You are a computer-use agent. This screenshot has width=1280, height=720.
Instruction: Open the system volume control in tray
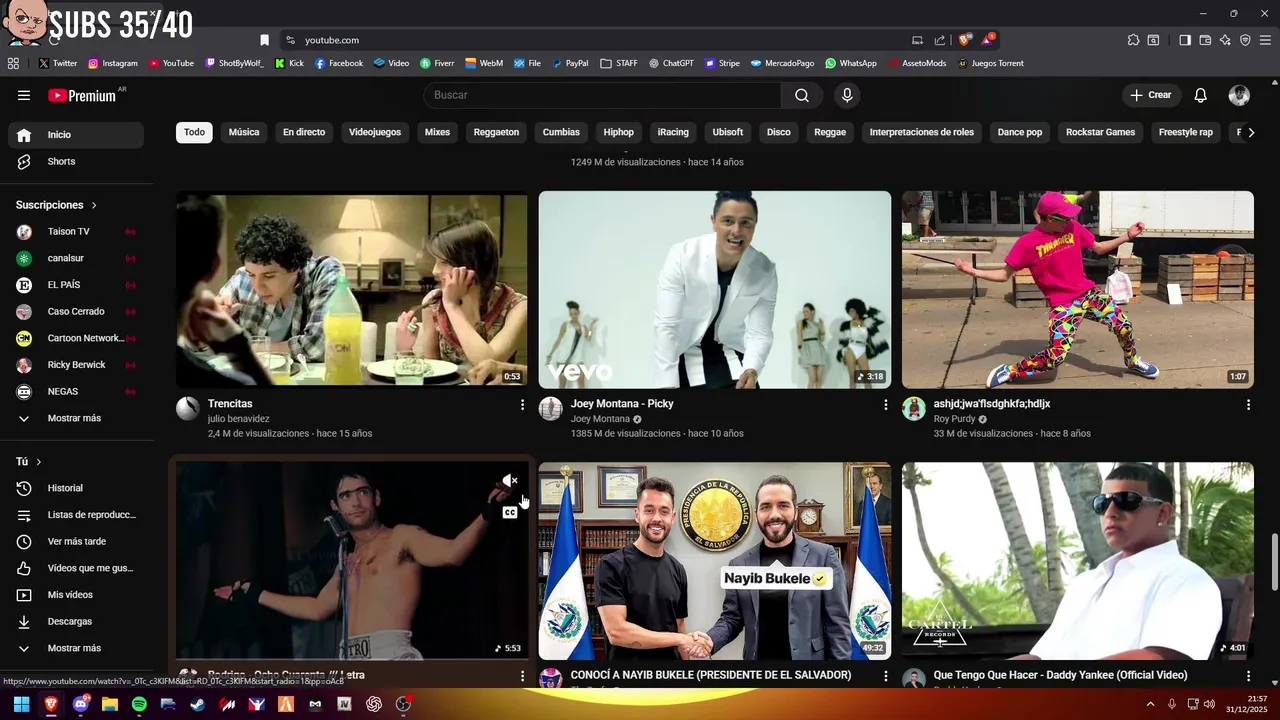[x=1209, y=704]
